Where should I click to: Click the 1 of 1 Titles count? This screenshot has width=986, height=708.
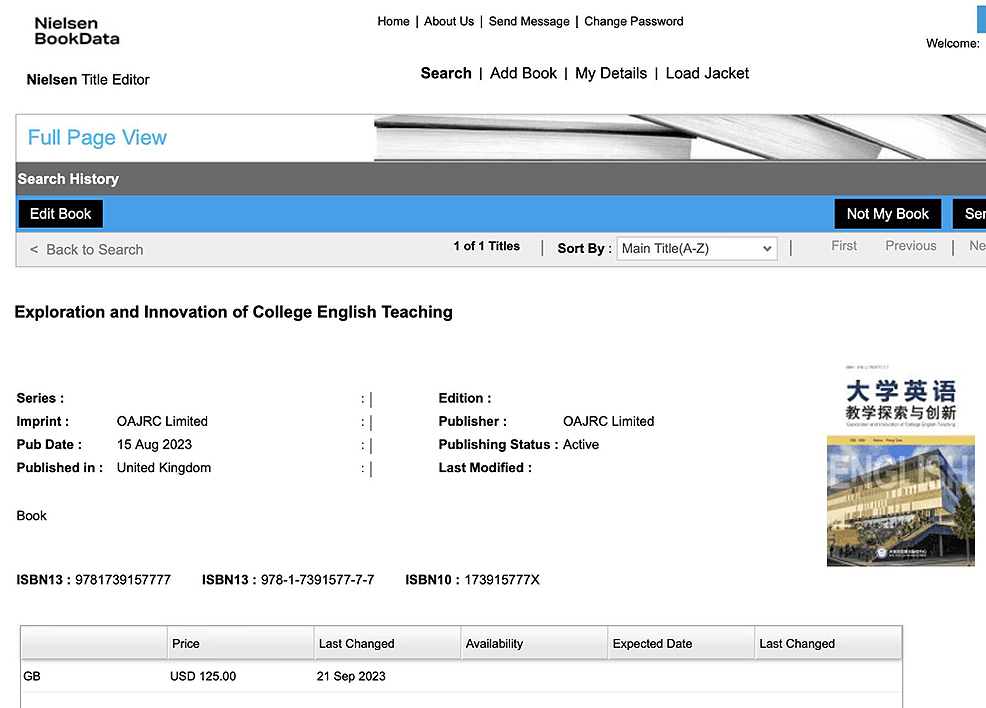click(486, 246)
